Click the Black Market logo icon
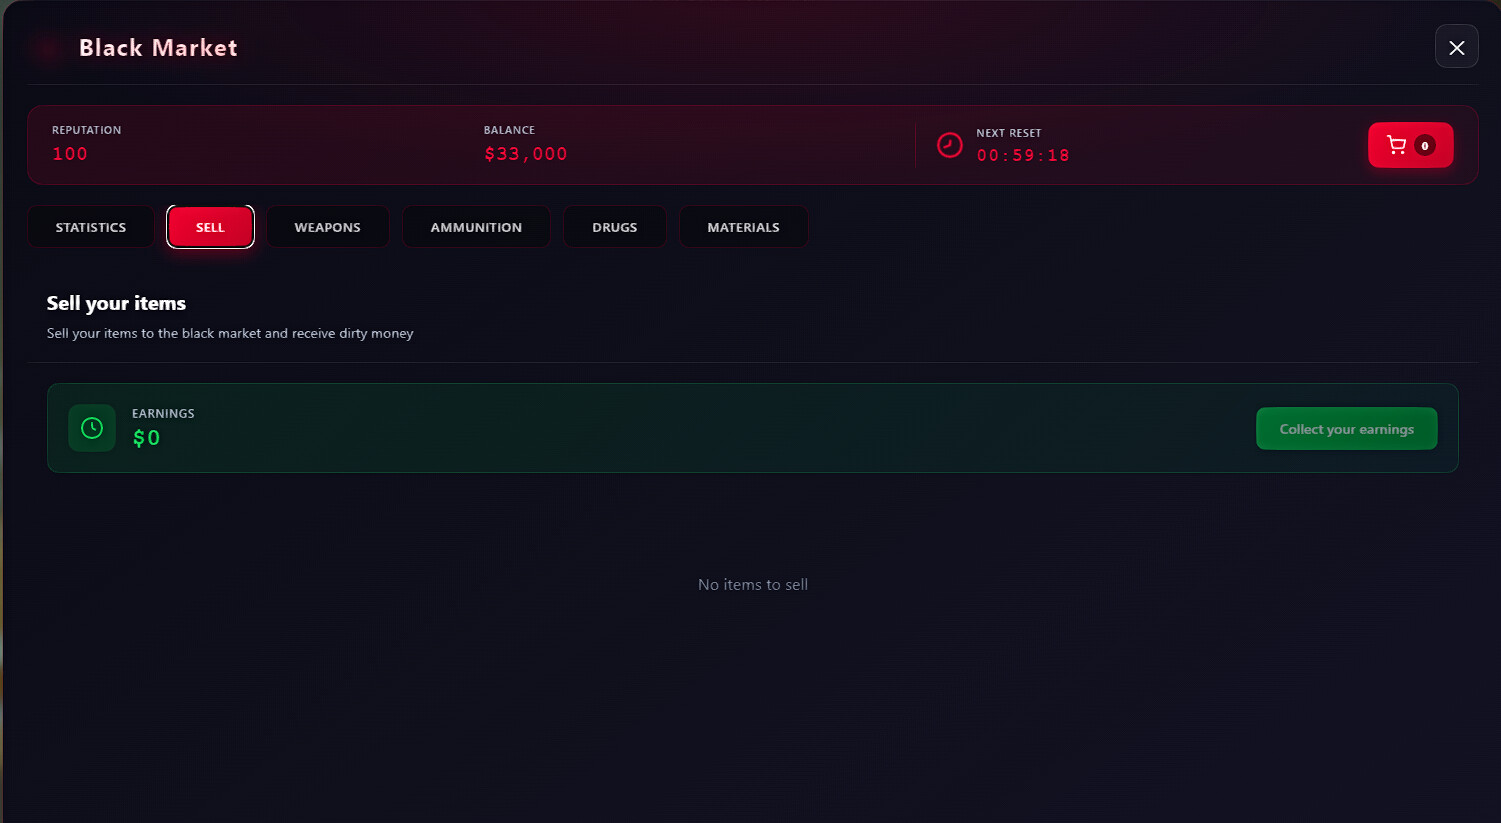 [x=47, y=47]
